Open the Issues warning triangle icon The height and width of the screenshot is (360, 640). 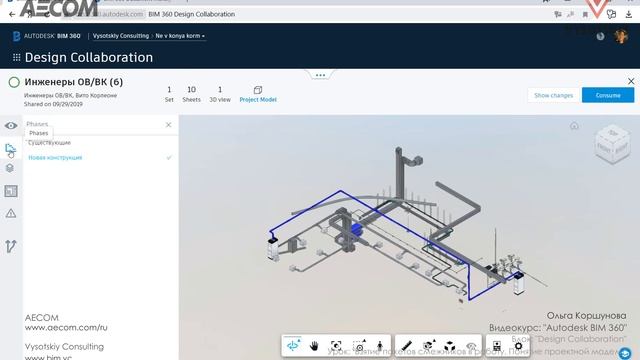click(x=11, y=213)
